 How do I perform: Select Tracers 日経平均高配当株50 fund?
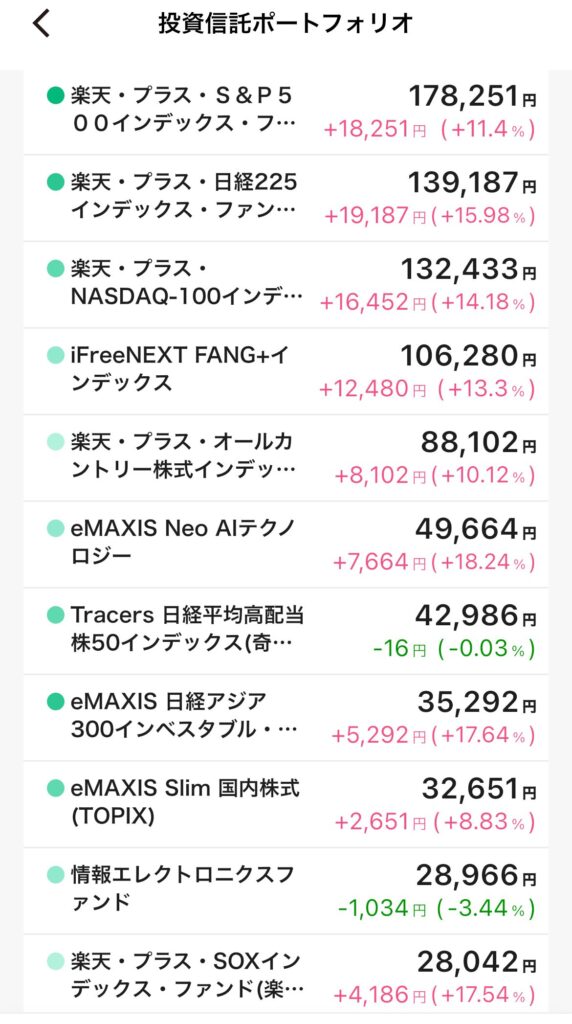(286, 631)
